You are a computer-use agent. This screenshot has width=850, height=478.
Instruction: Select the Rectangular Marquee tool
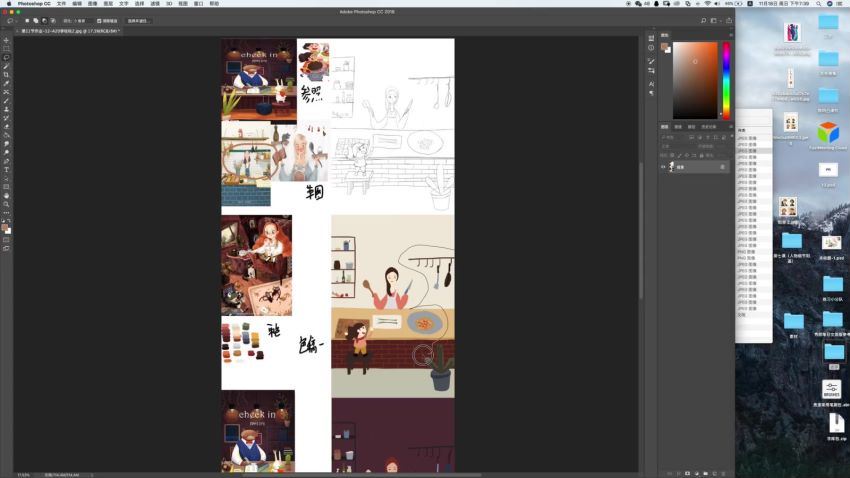(7, 49)
